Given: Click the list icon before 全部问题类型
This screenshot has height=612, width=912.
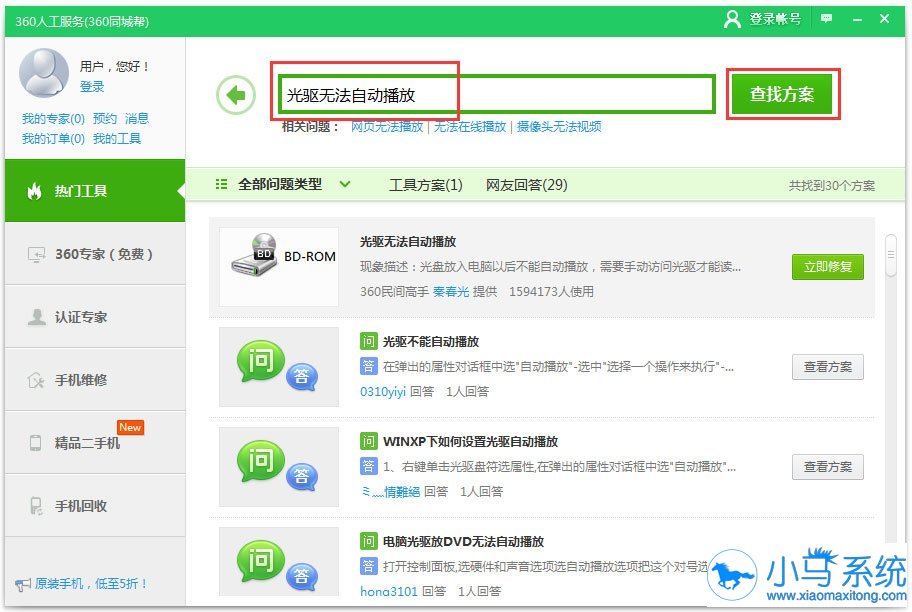Looking at the screenshot, I should pos(221,184).
